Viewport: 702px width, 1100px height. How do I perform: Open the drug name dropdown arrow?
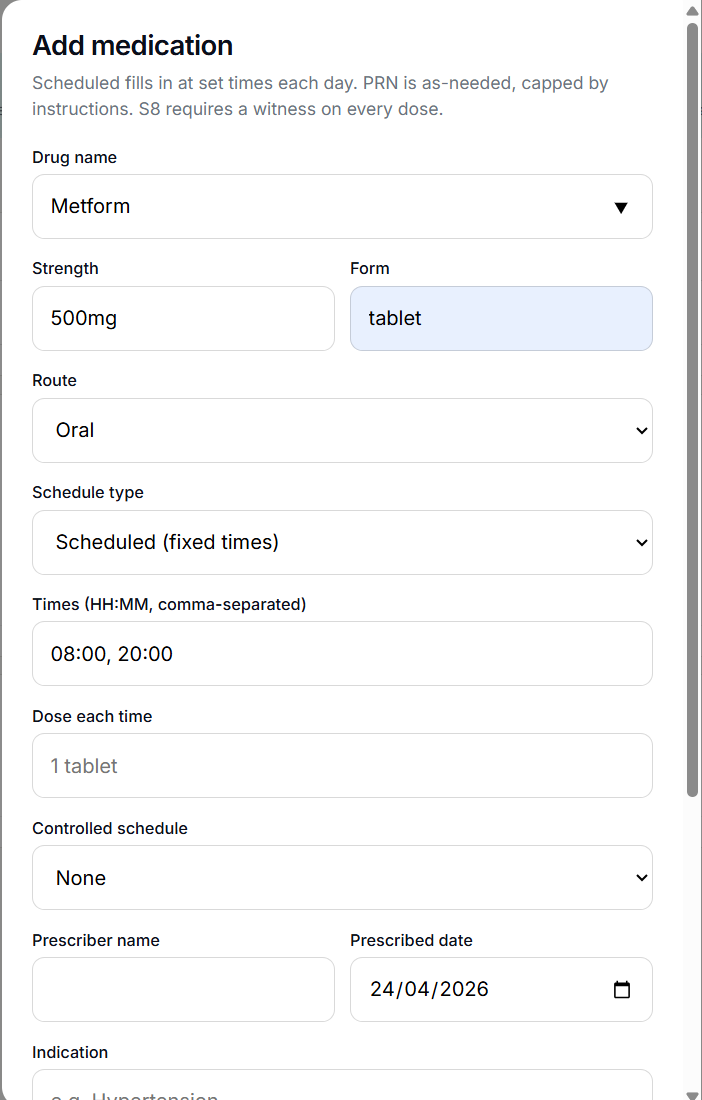pos(621,206)
